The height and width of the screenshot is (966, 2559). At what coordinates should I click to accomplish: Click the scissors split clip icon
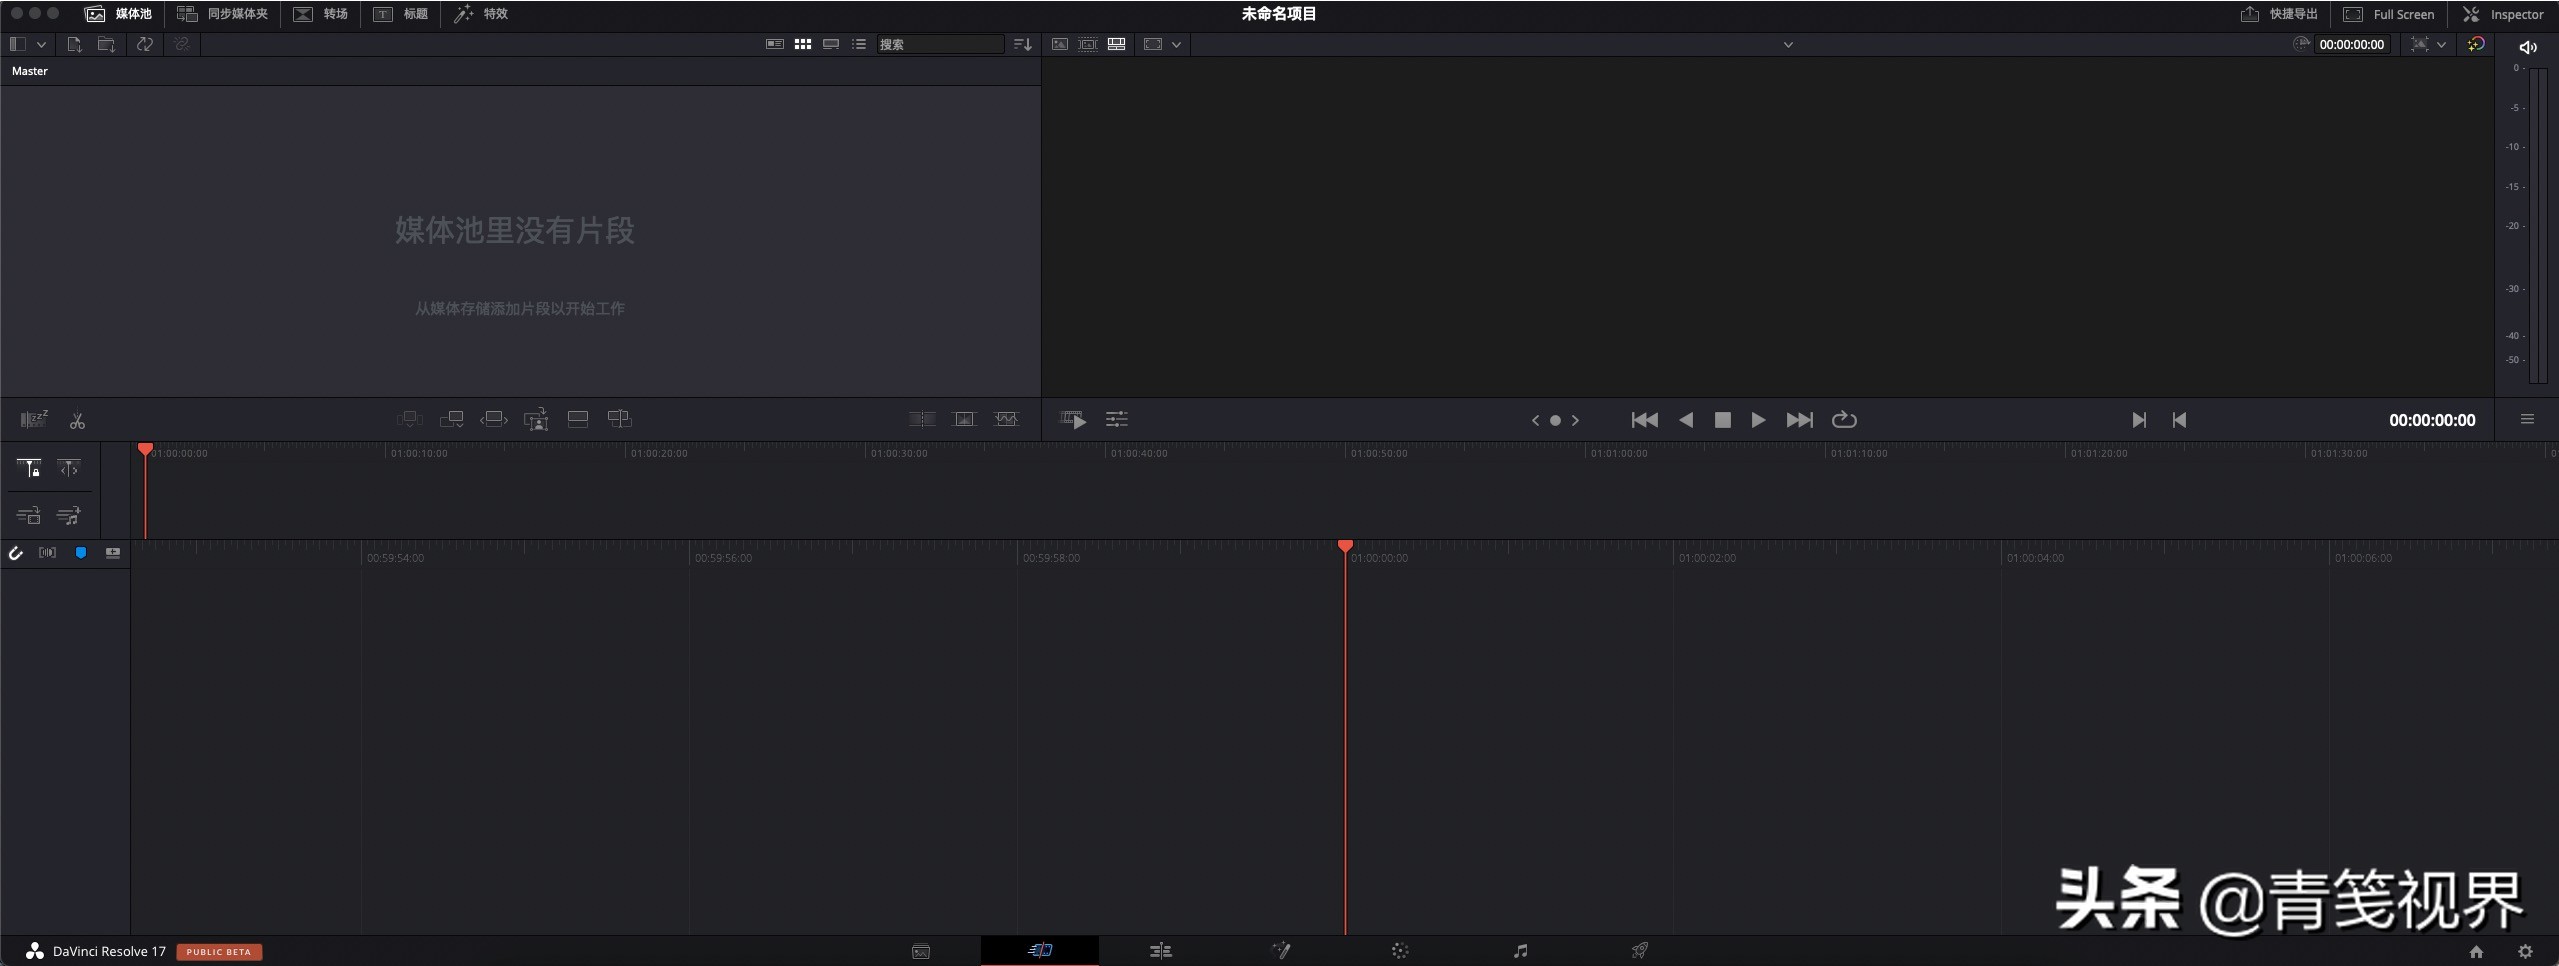(77, 421)
